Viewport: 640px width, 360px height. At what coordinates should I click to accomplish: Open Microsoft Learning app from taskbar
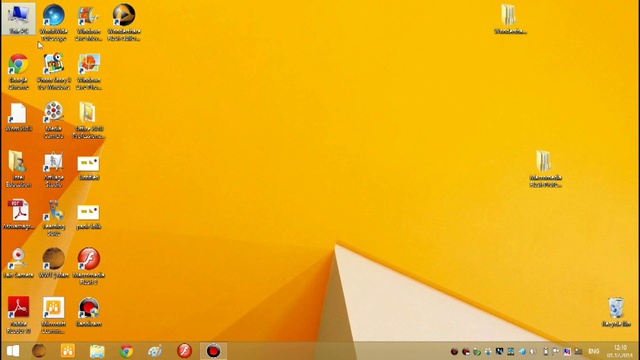(68, 351)
